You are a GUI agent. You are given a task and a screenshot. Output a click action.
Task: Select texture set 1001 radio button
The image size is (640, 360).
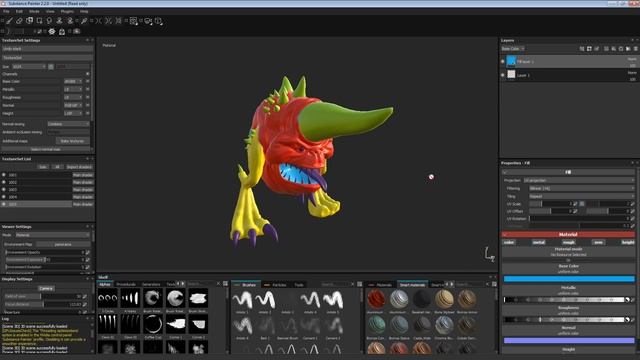[4, 175]
